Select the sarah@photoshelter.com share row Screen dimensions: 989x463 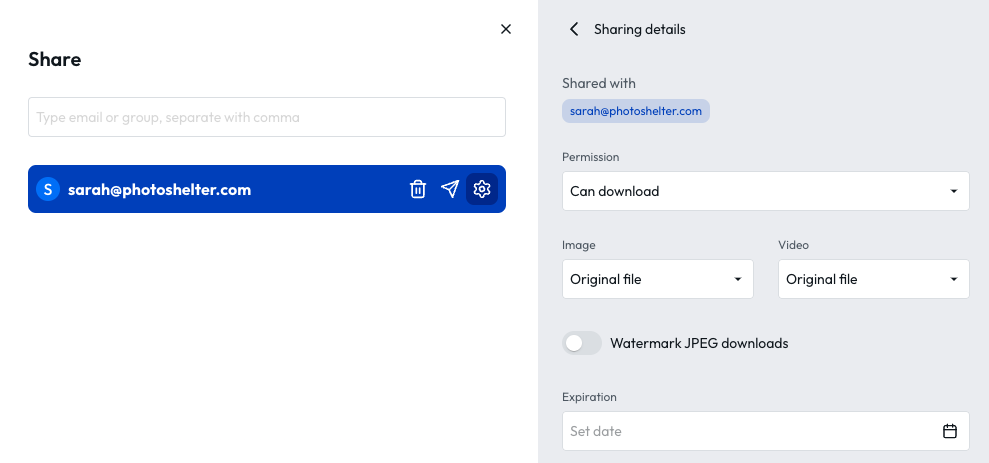[267, 189]
